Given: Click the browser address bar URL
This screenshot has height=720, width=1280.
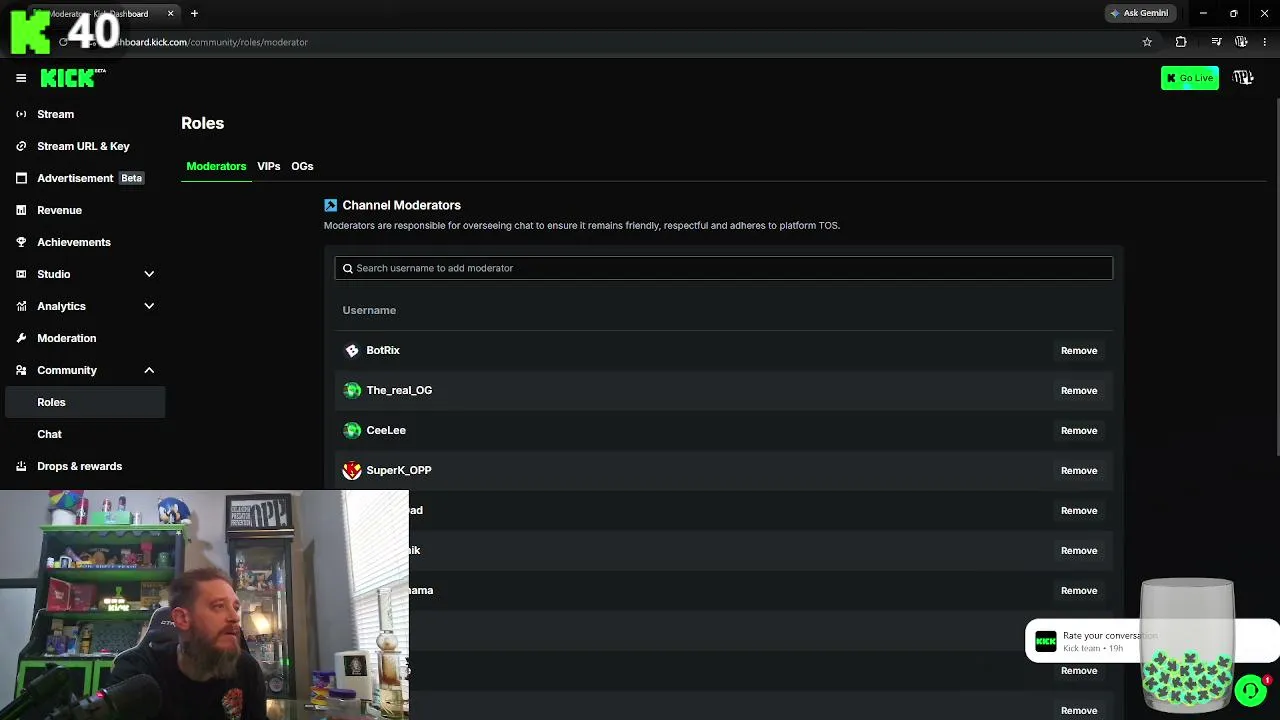Looking at the screenshot, I should click(x=208, y=42).
